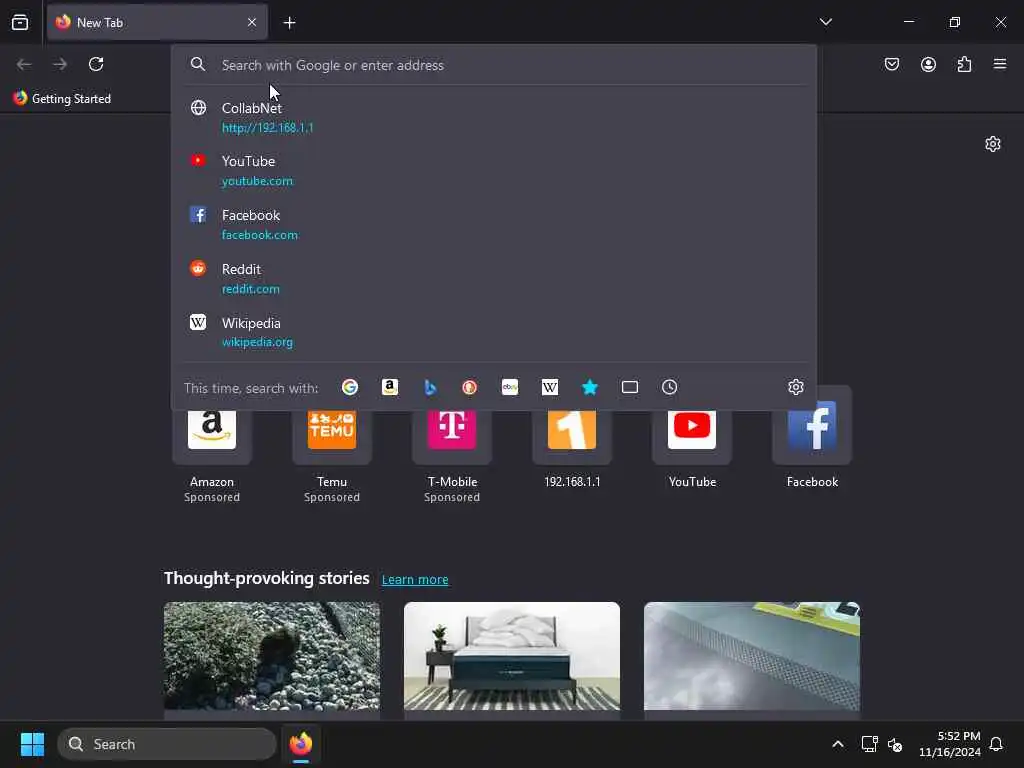Open Save to Pocket icon
This screenshot has width=1024, height=768.
(x=892, y=64)
